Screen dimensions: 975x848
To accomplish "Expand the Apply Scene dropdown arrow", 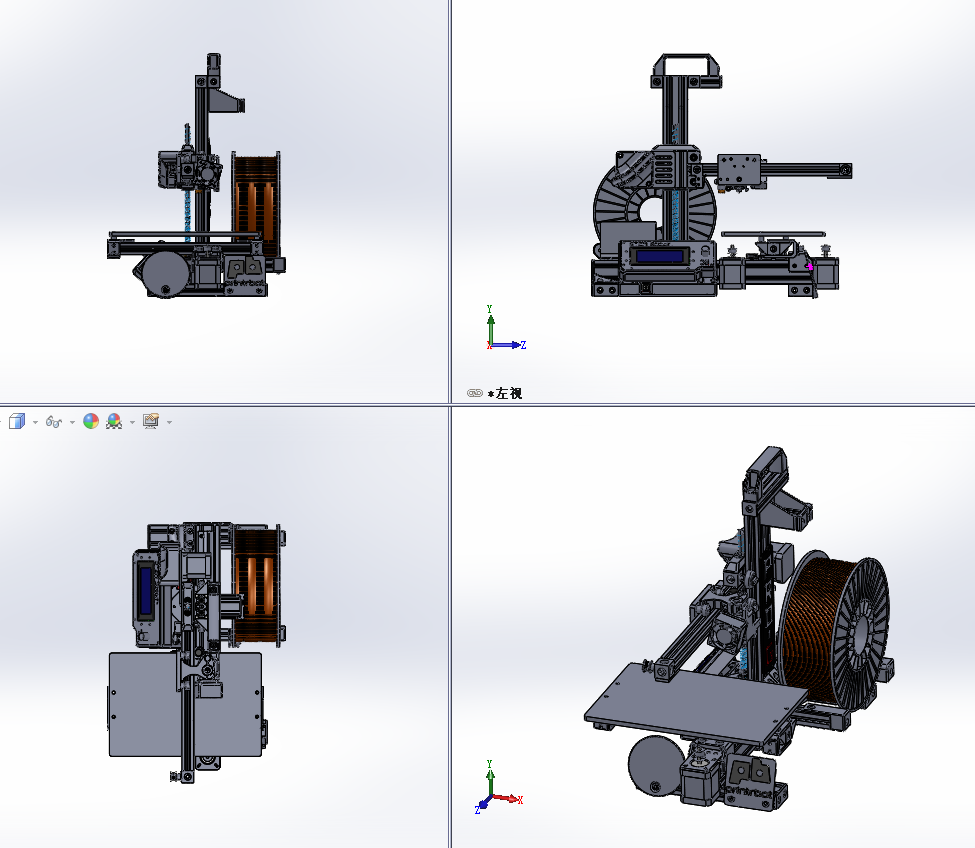I will point(132,422).
